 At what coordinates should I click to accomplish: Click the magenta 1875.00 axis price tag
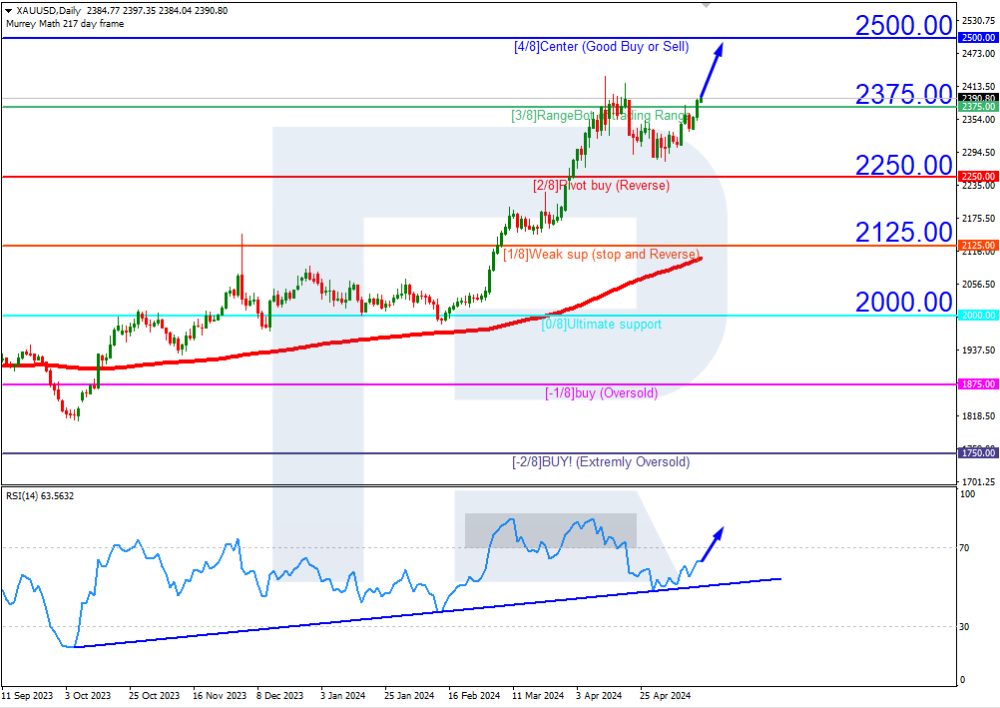(x=977, y=384)
